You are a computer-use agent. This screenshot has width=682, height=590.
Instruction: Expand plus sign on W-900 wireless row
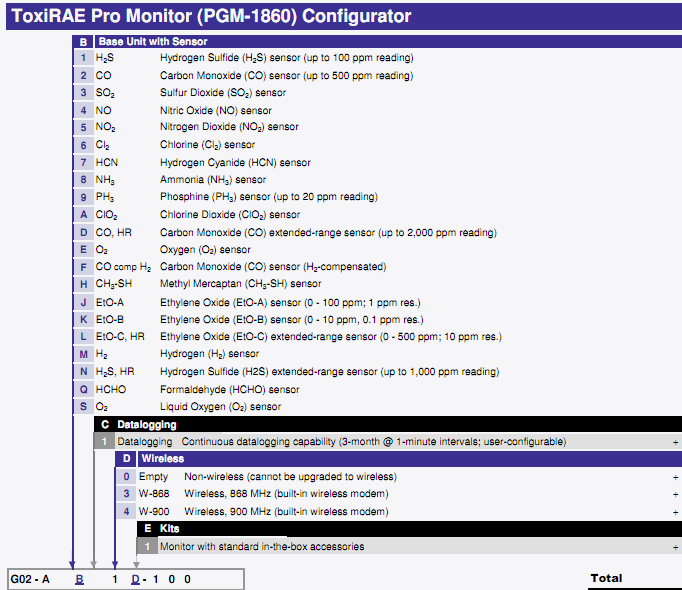(x=675, y=512)
